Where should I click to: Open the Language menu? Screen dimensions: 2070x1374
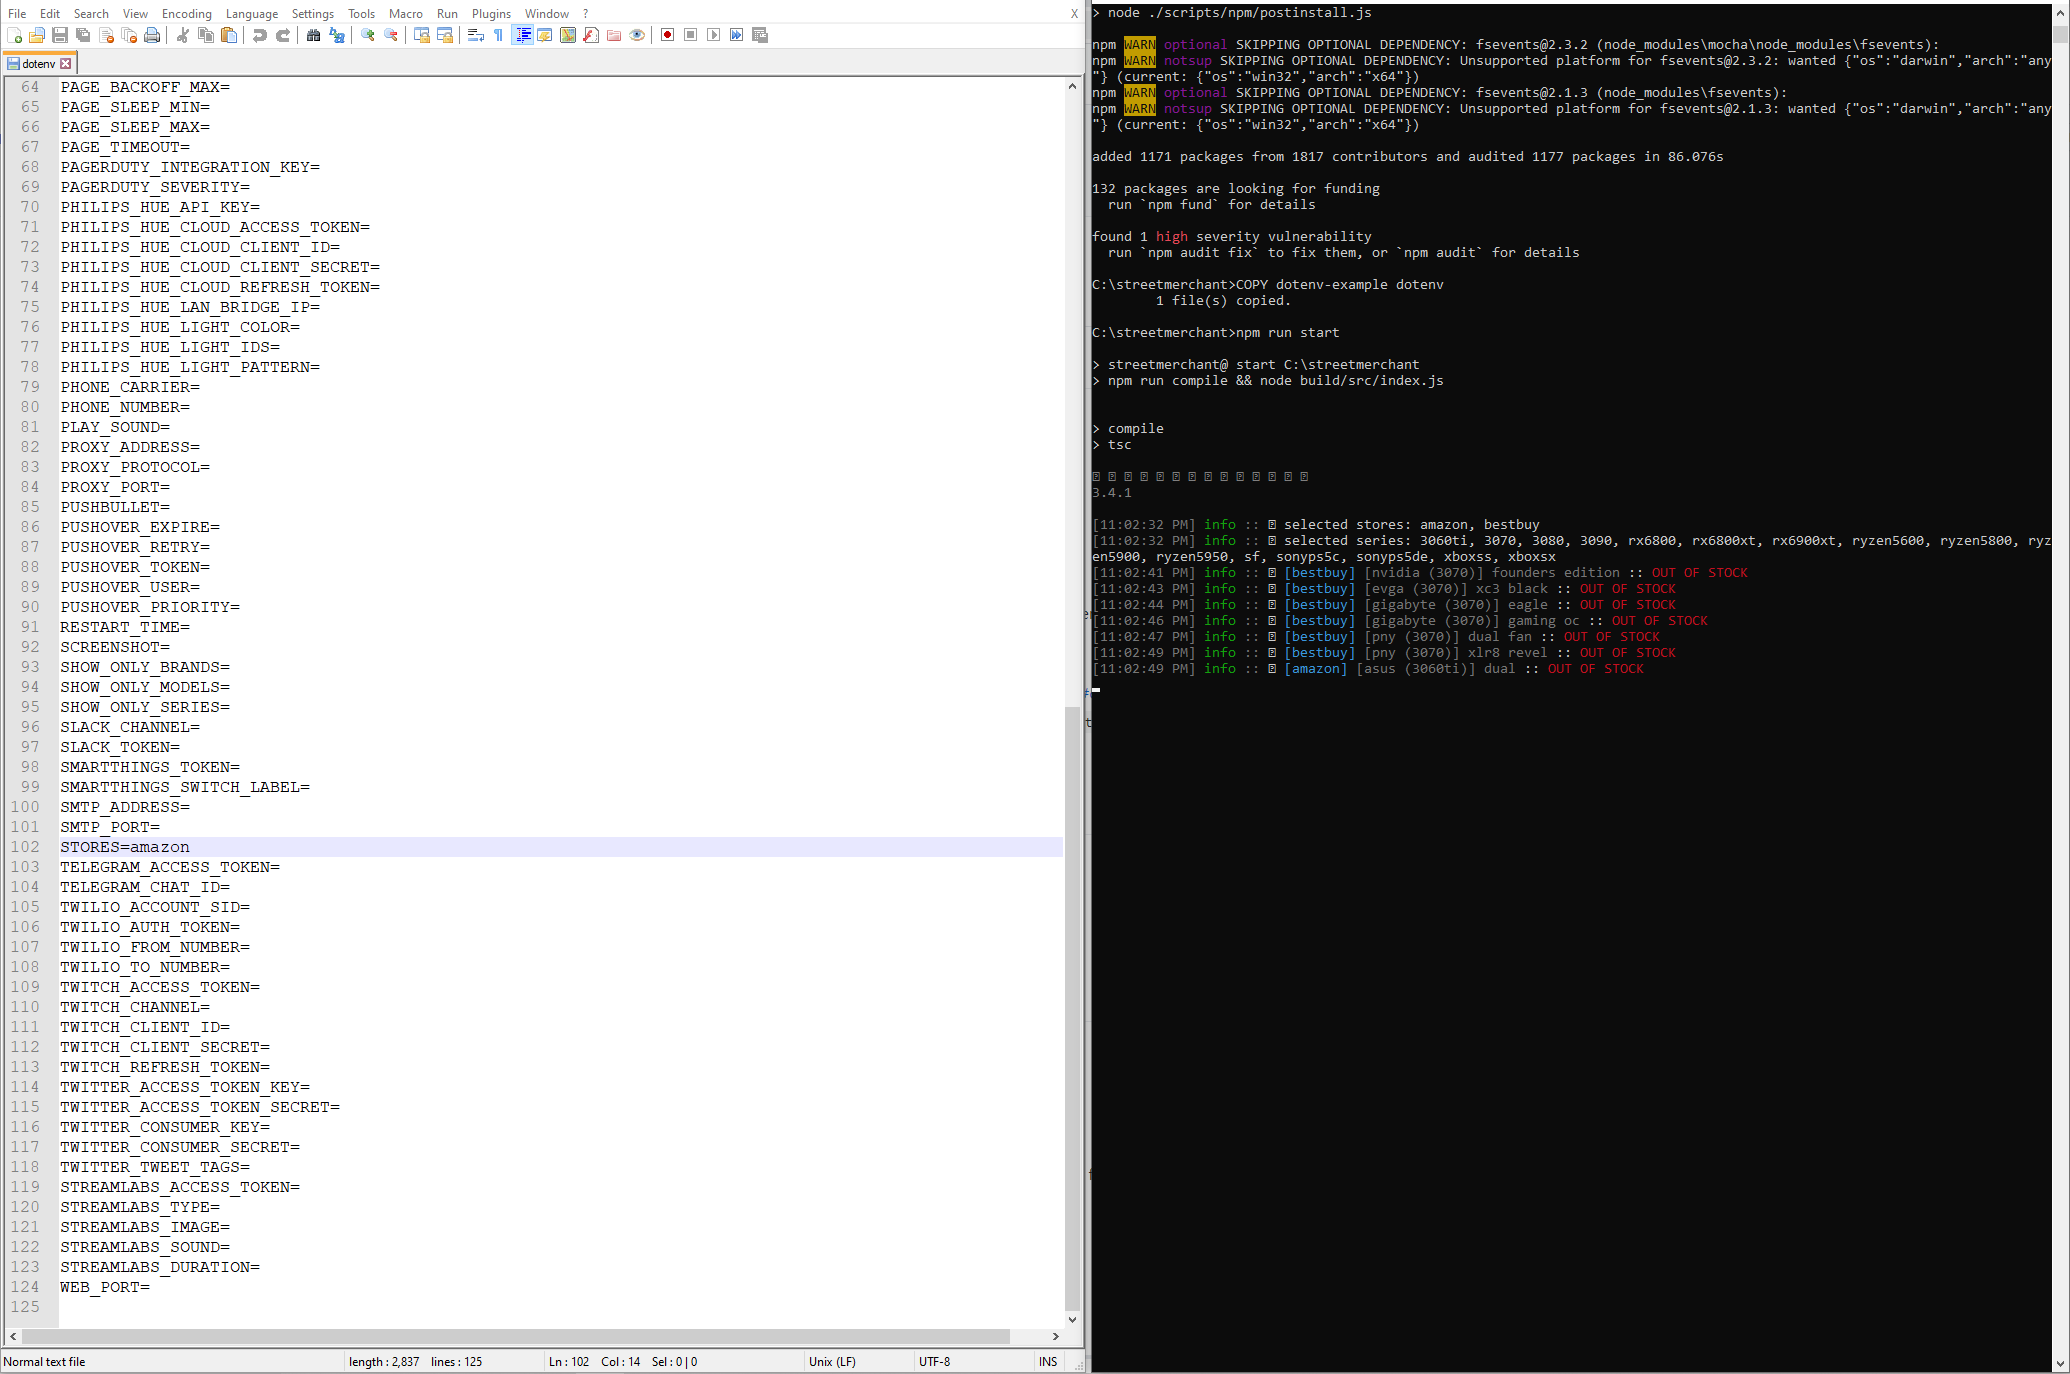tap(251, 13)
